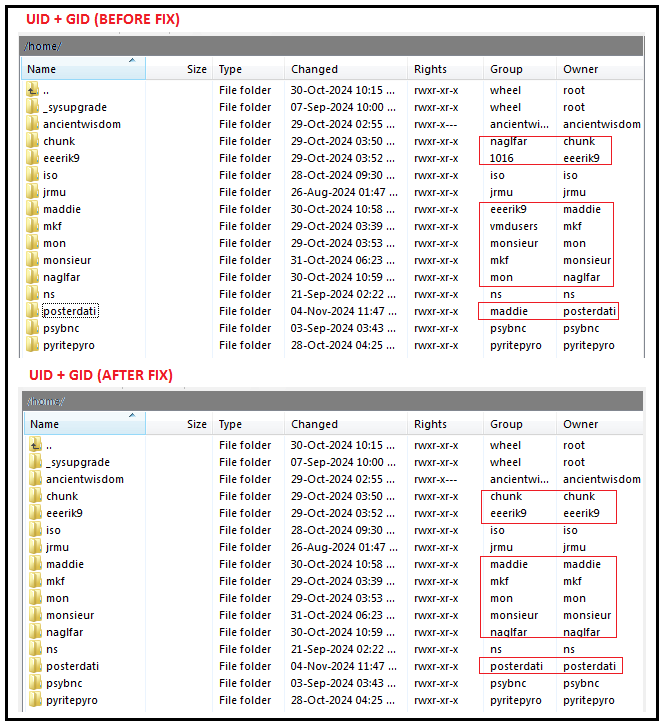The image size is (664, 728).
Task: Click the parent directory icon in bottom panel
Action: pos(35,445)
